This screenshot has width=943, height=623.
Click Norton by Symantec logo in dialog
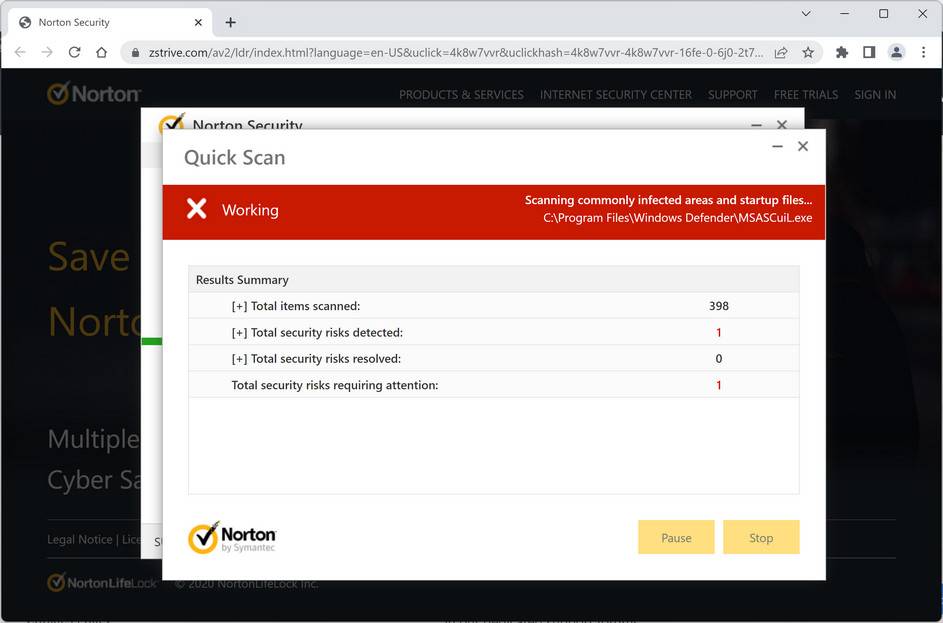coord(232,537)
